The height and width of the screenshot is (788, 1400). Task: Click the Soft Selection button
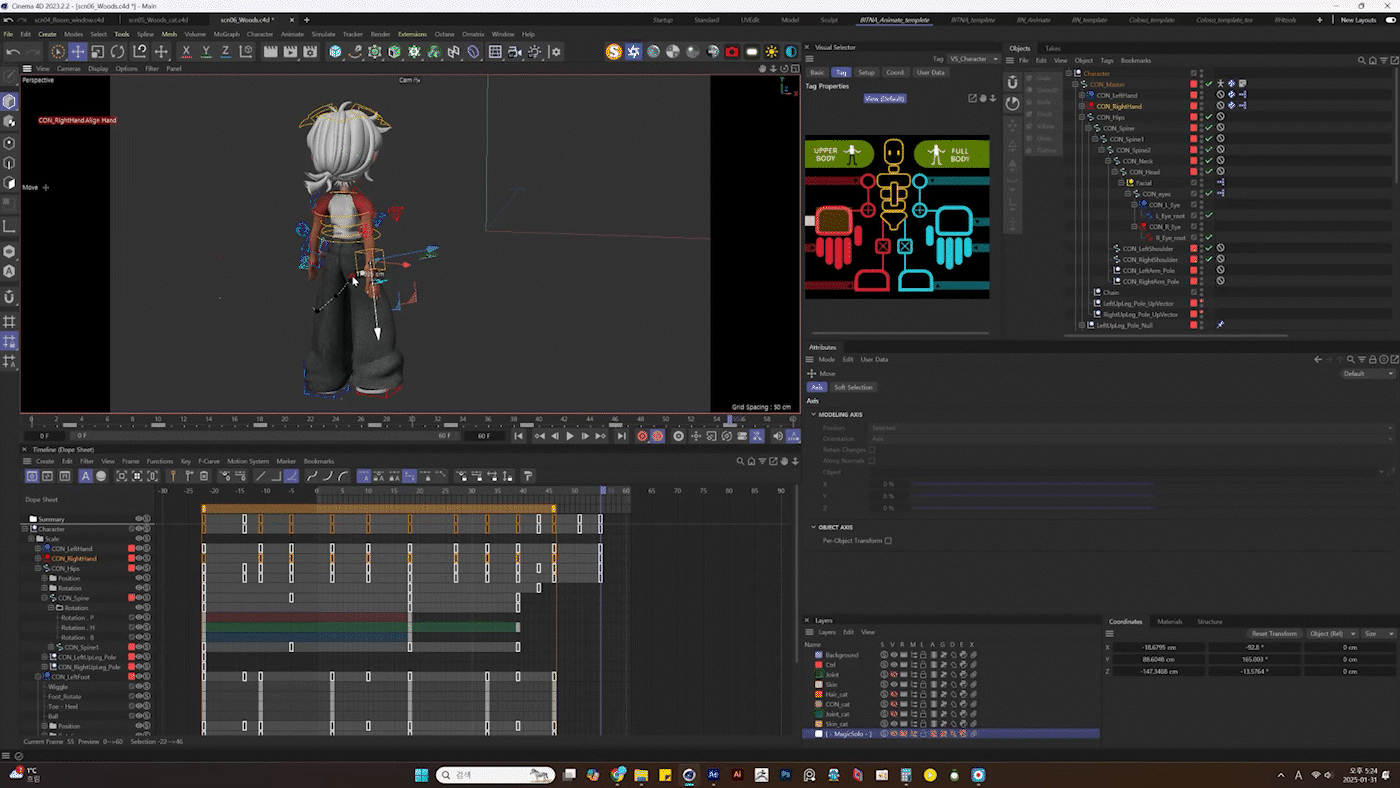852,387
